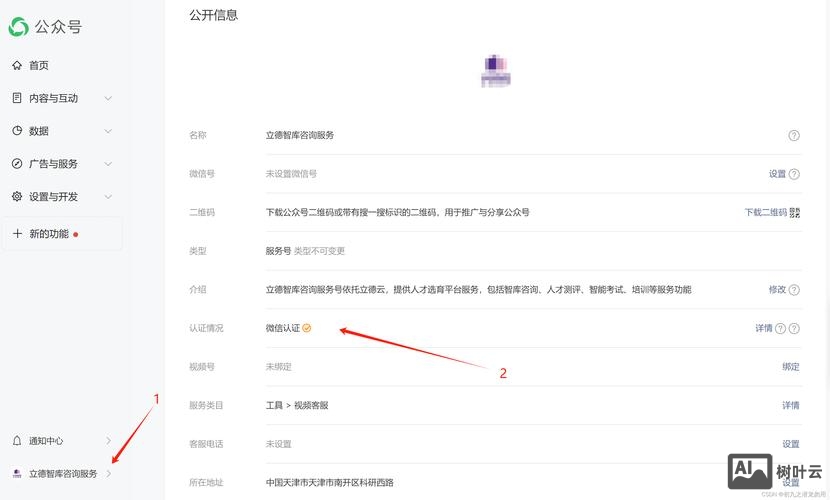Click 设置 link for 客服电话
830x500 pixels.
791,444
